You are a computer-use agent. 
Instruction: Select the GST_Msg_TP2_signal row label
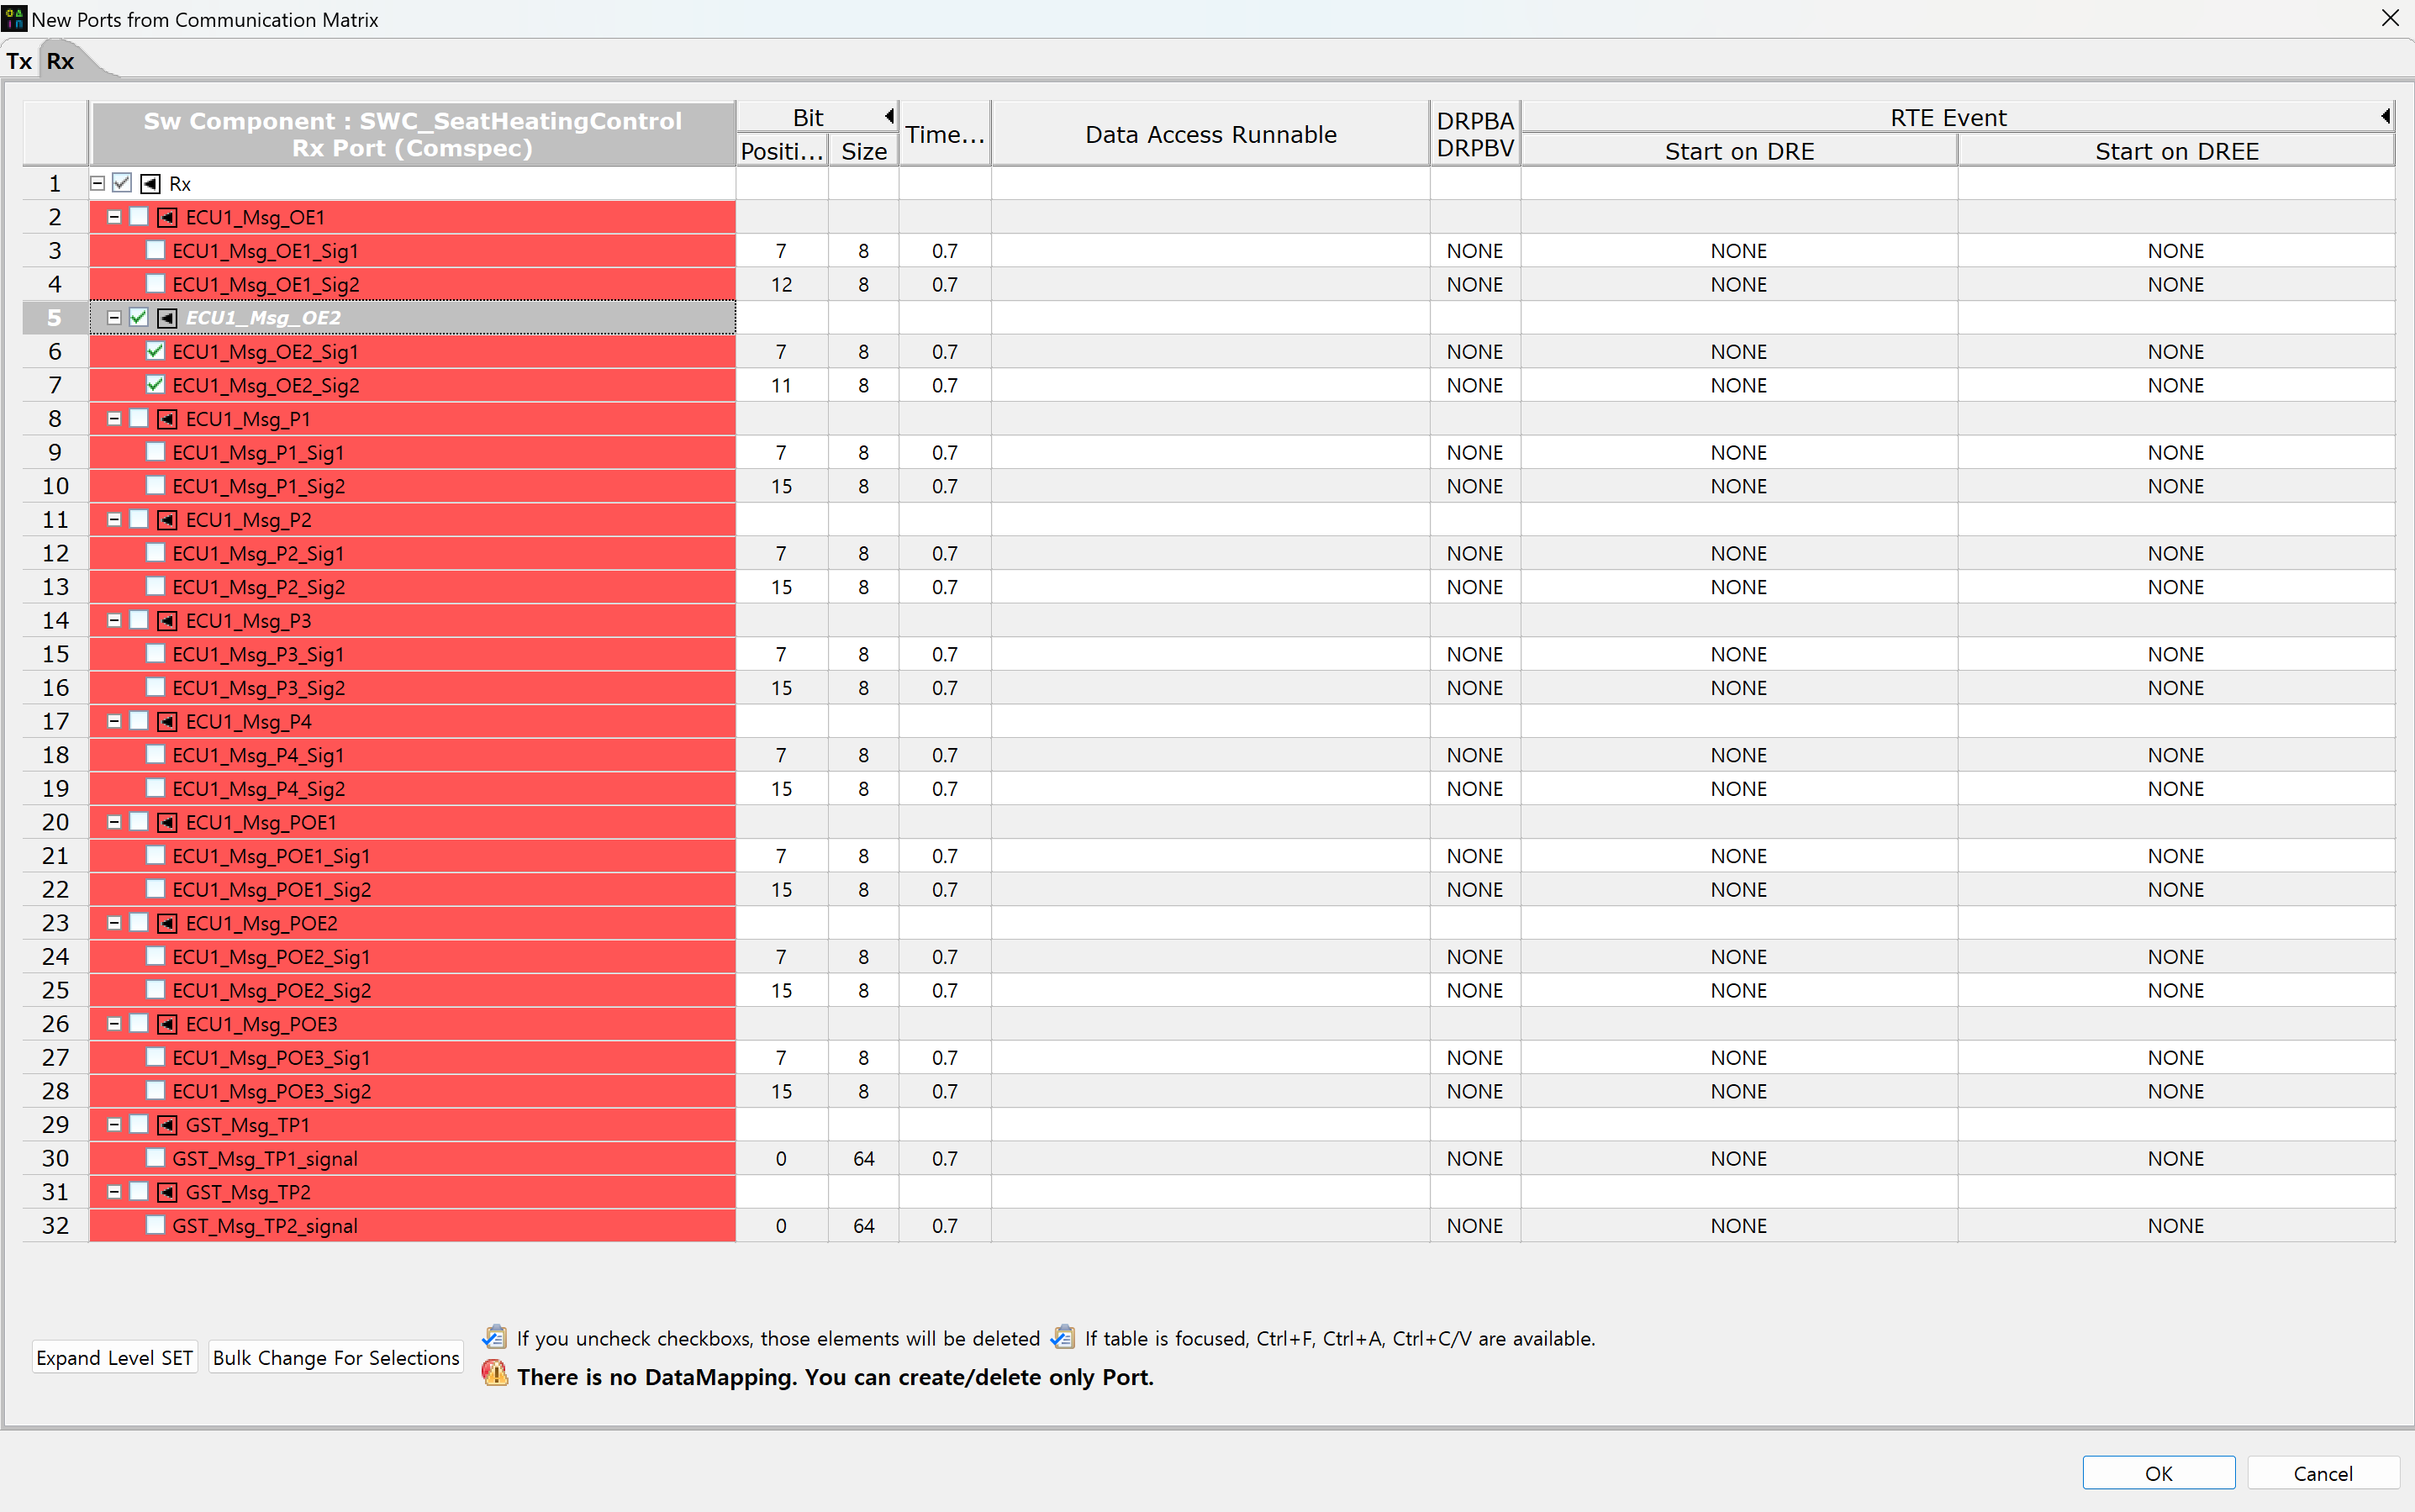click(x=265, y=1226)
